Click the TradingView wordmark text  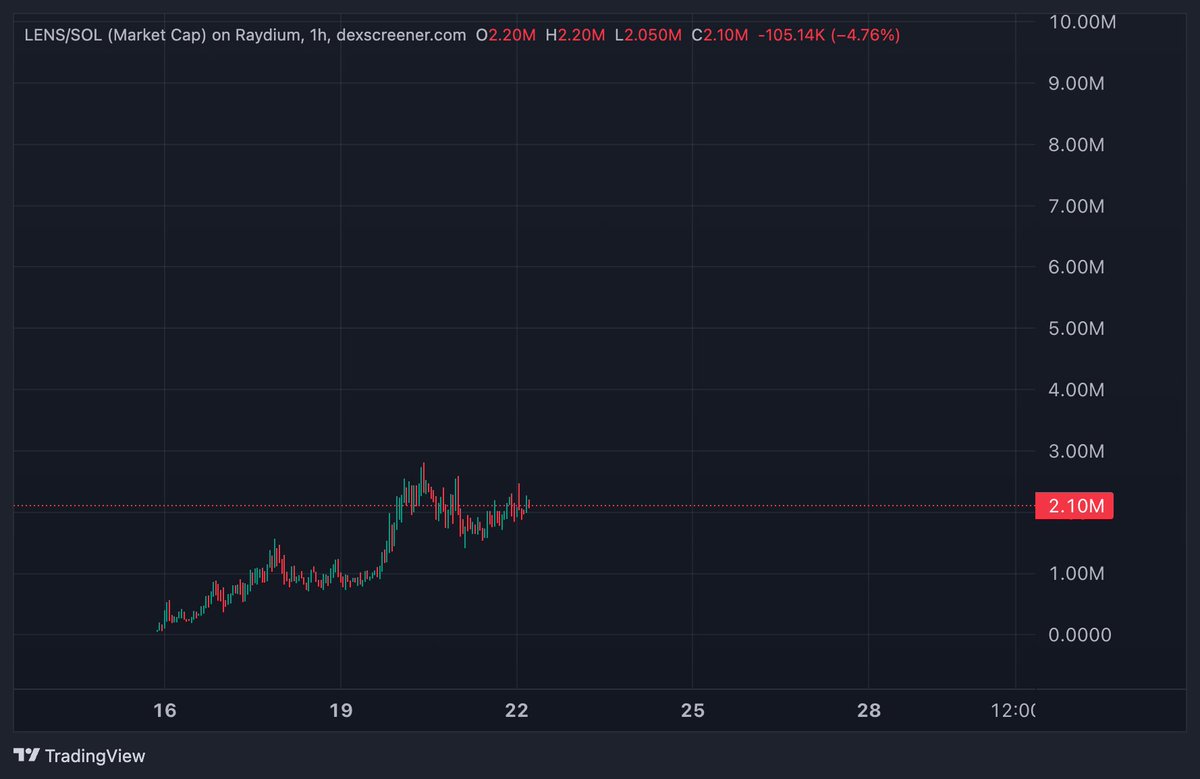(x=95, y=756)
